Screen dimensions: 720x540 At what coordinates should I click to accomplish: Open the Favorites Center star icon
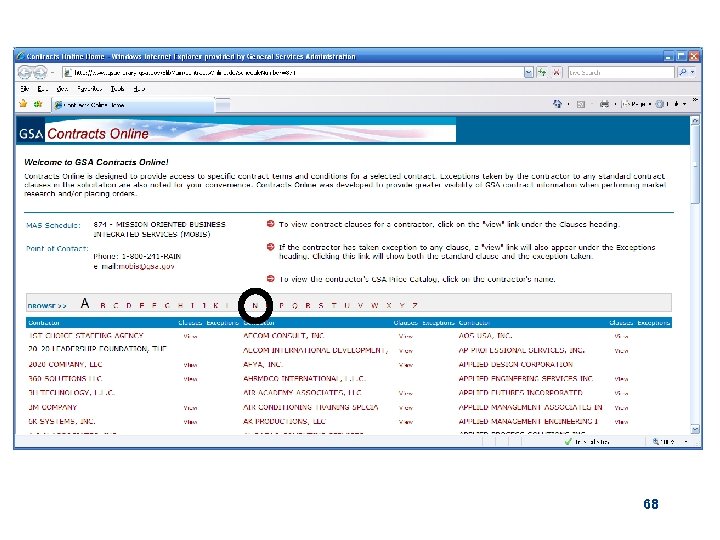click(23, 104)
